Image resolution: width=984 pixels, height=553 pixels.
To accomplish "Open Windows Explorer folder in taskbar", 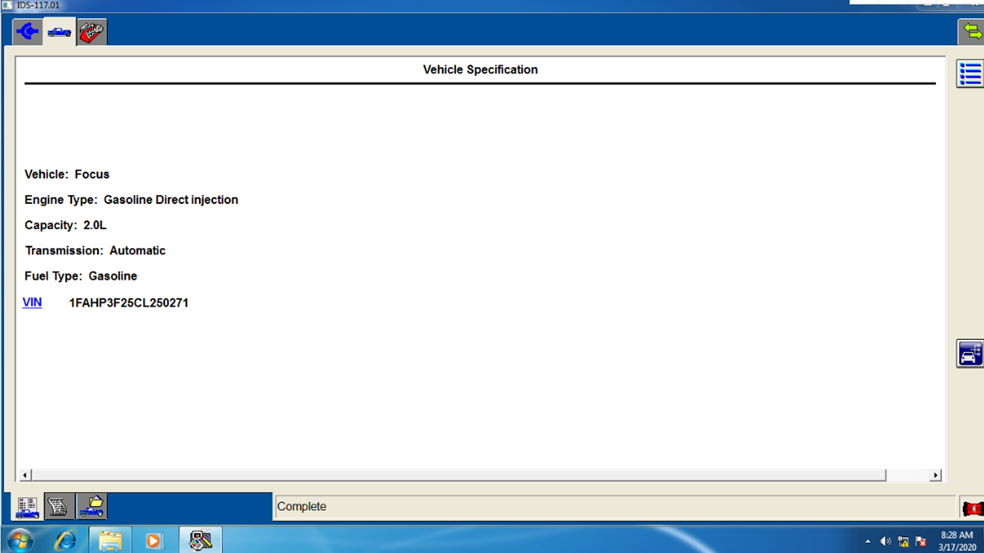I will pyautogui.click(x=110, y=540).
